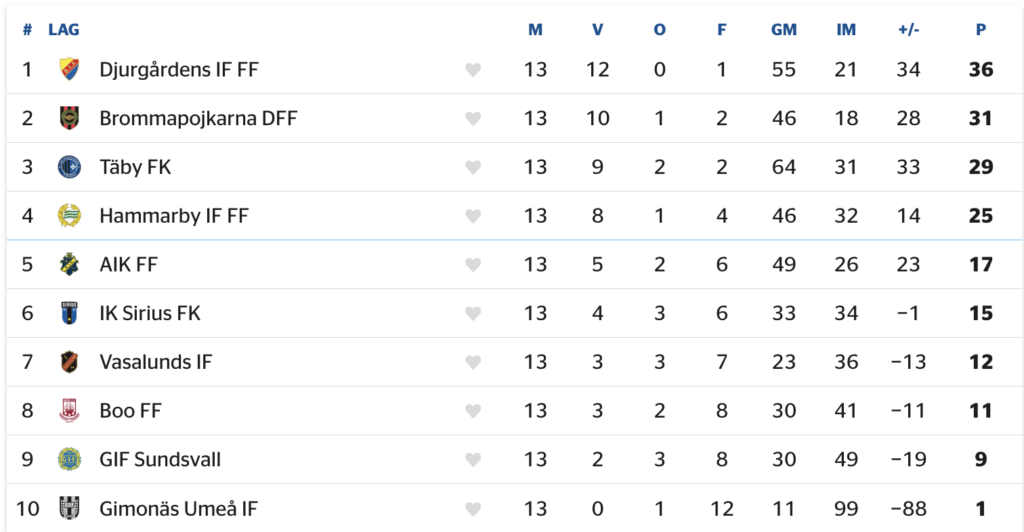Click Djurgårdens IF FF's 36 points value
Viewport: 1024px width, 532px height.
pyautogui.click(x=981, y=70)
